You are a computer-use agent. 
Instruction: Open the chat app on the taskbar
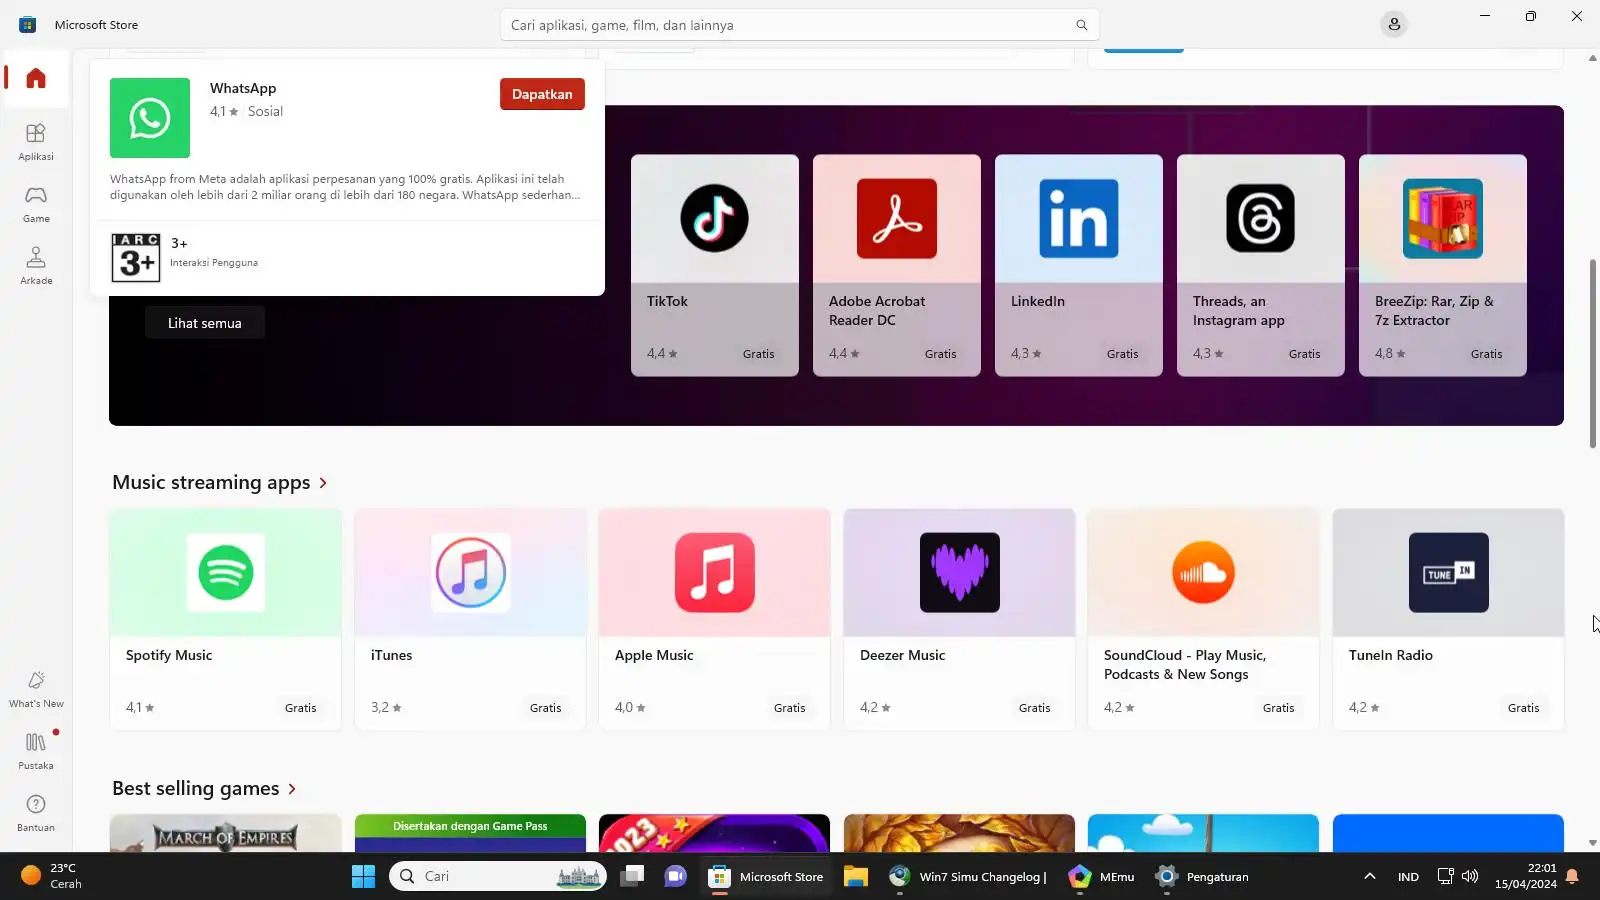(x=676, y=877)
